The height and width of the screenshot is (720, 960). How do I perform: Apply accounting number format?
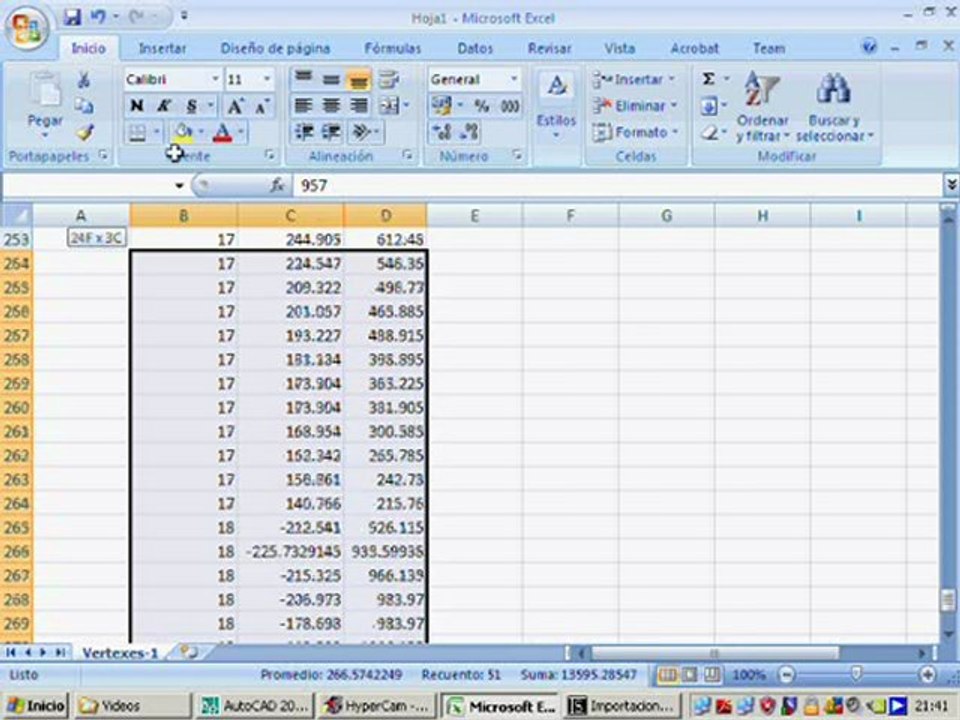click(x=441, y=106)
